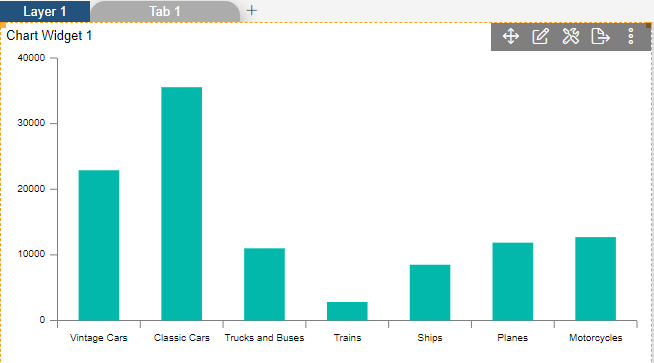Click the Vintage Cars bar
Image resolution: width=654 pixels, height=363 pixels.
coord(99,245)
